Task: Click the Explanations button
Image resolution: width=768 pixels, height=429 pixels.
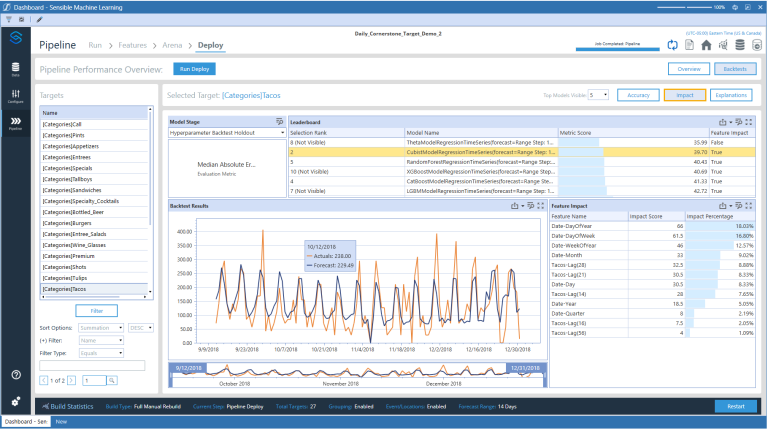Action: [x=731, y=95]
